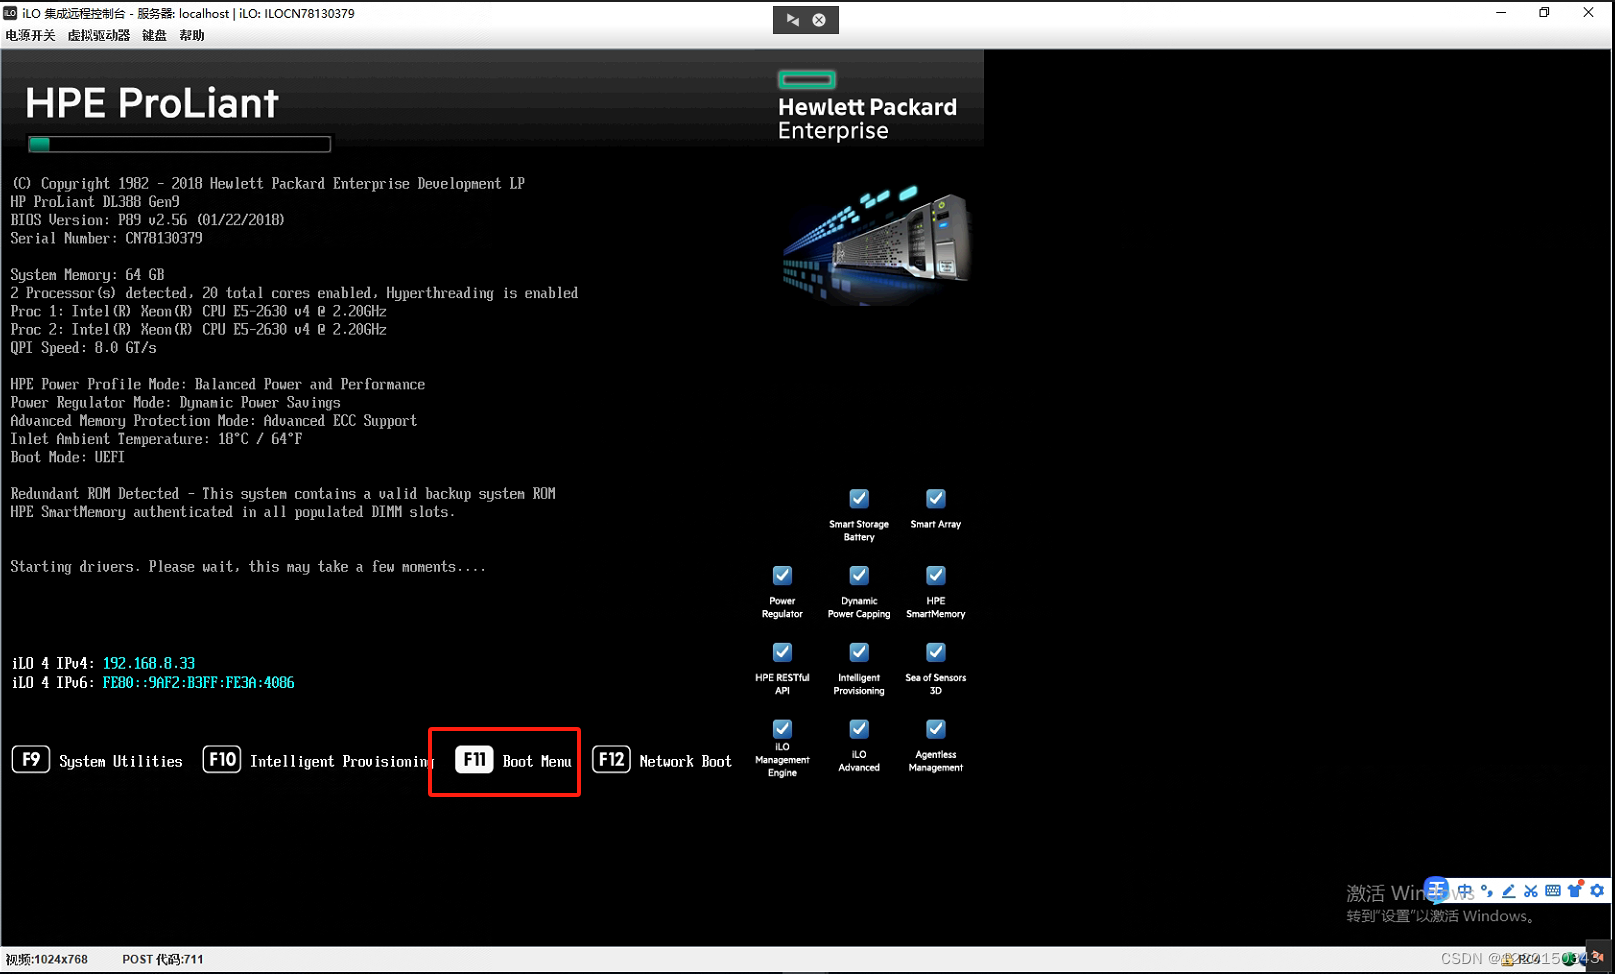Click the Smart Storage Battery checkmark
This screenshot has height=974, width=1615.
859,498
